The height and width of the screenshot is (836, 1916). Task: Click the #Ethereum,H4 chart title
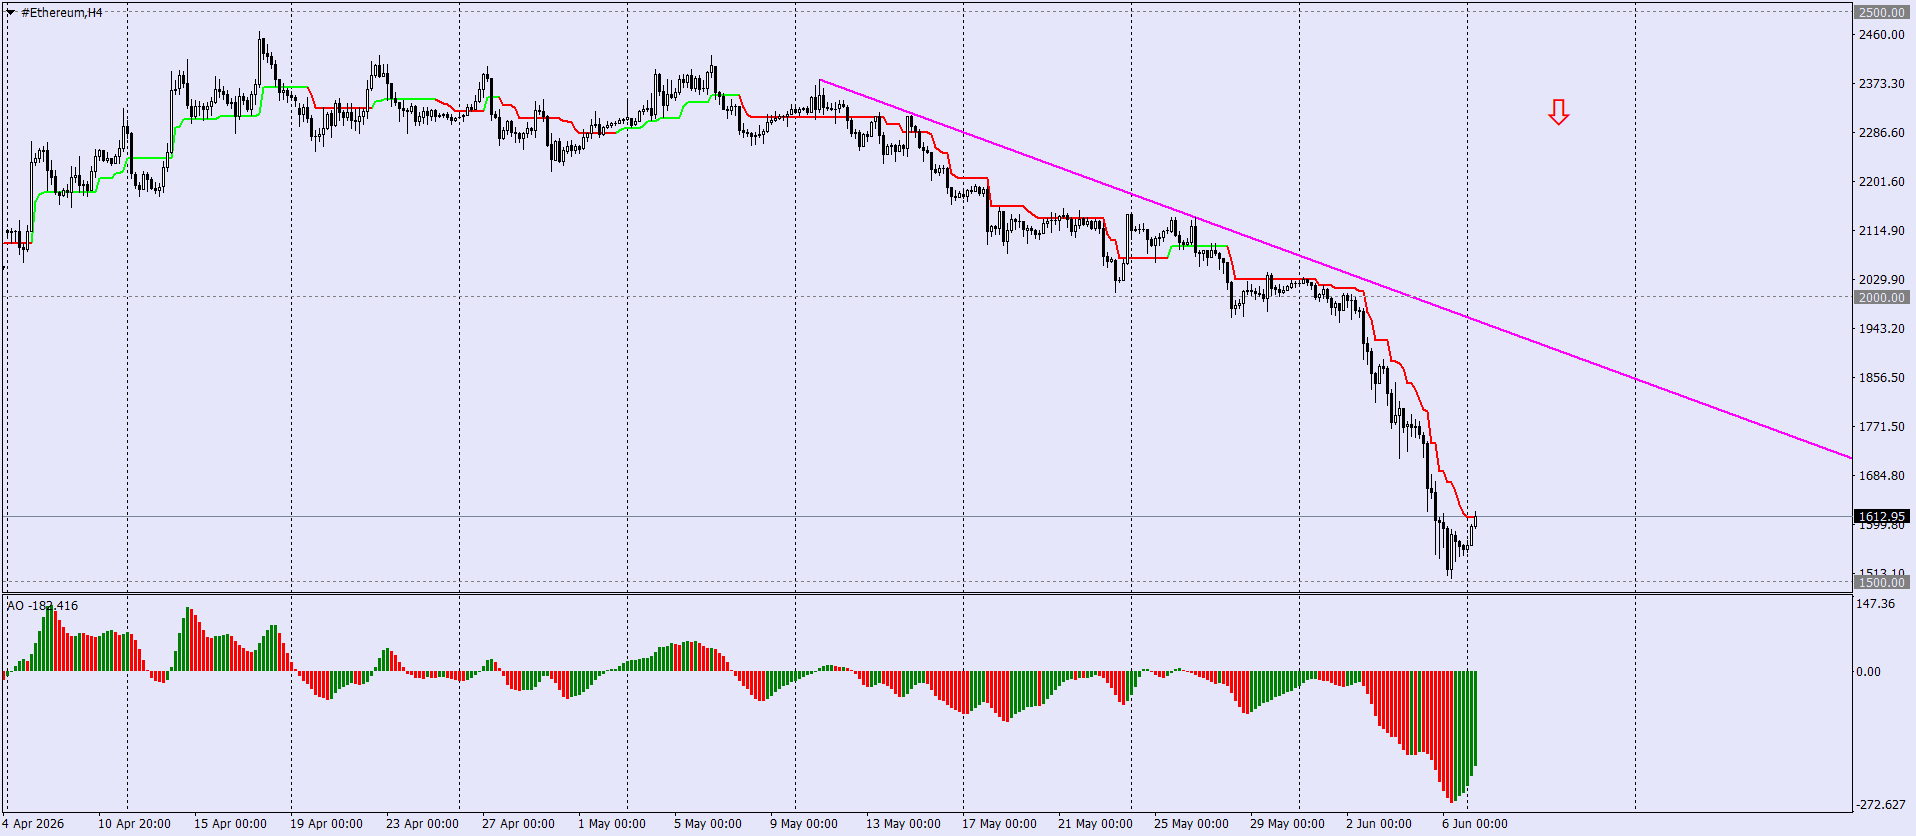pyautogui.click(x=62, y=13)
